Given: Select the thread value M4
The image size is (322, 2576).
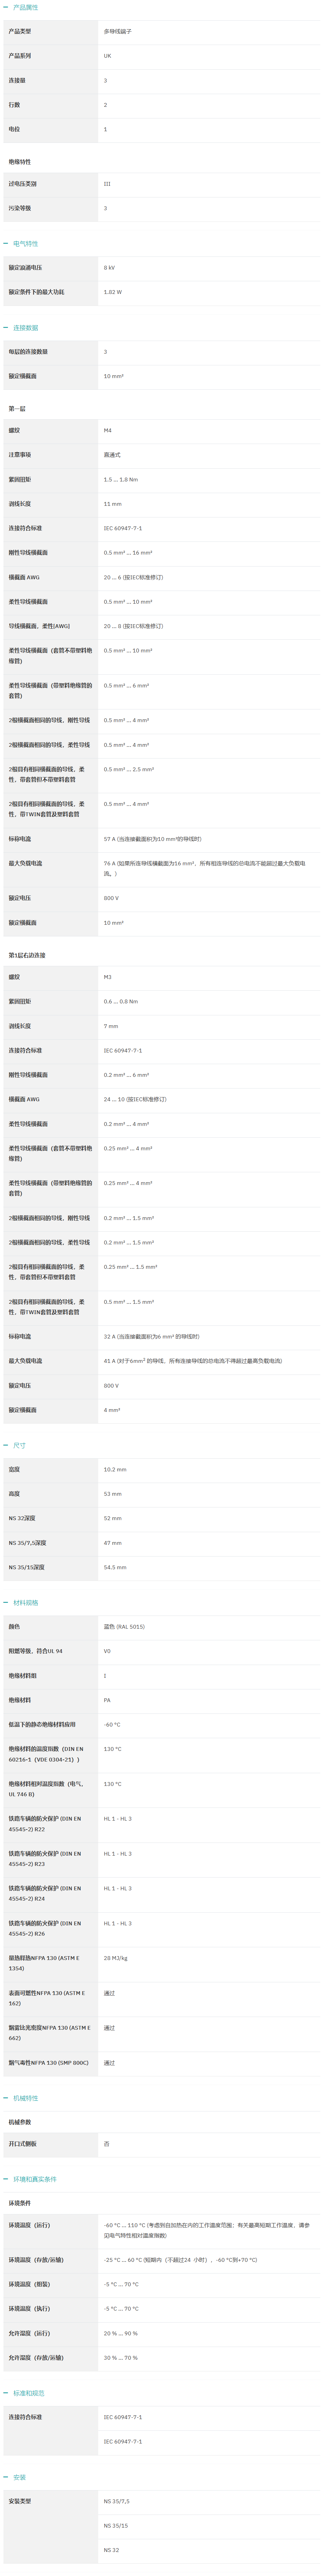Looking at the screenshot, I should point(108,430).
